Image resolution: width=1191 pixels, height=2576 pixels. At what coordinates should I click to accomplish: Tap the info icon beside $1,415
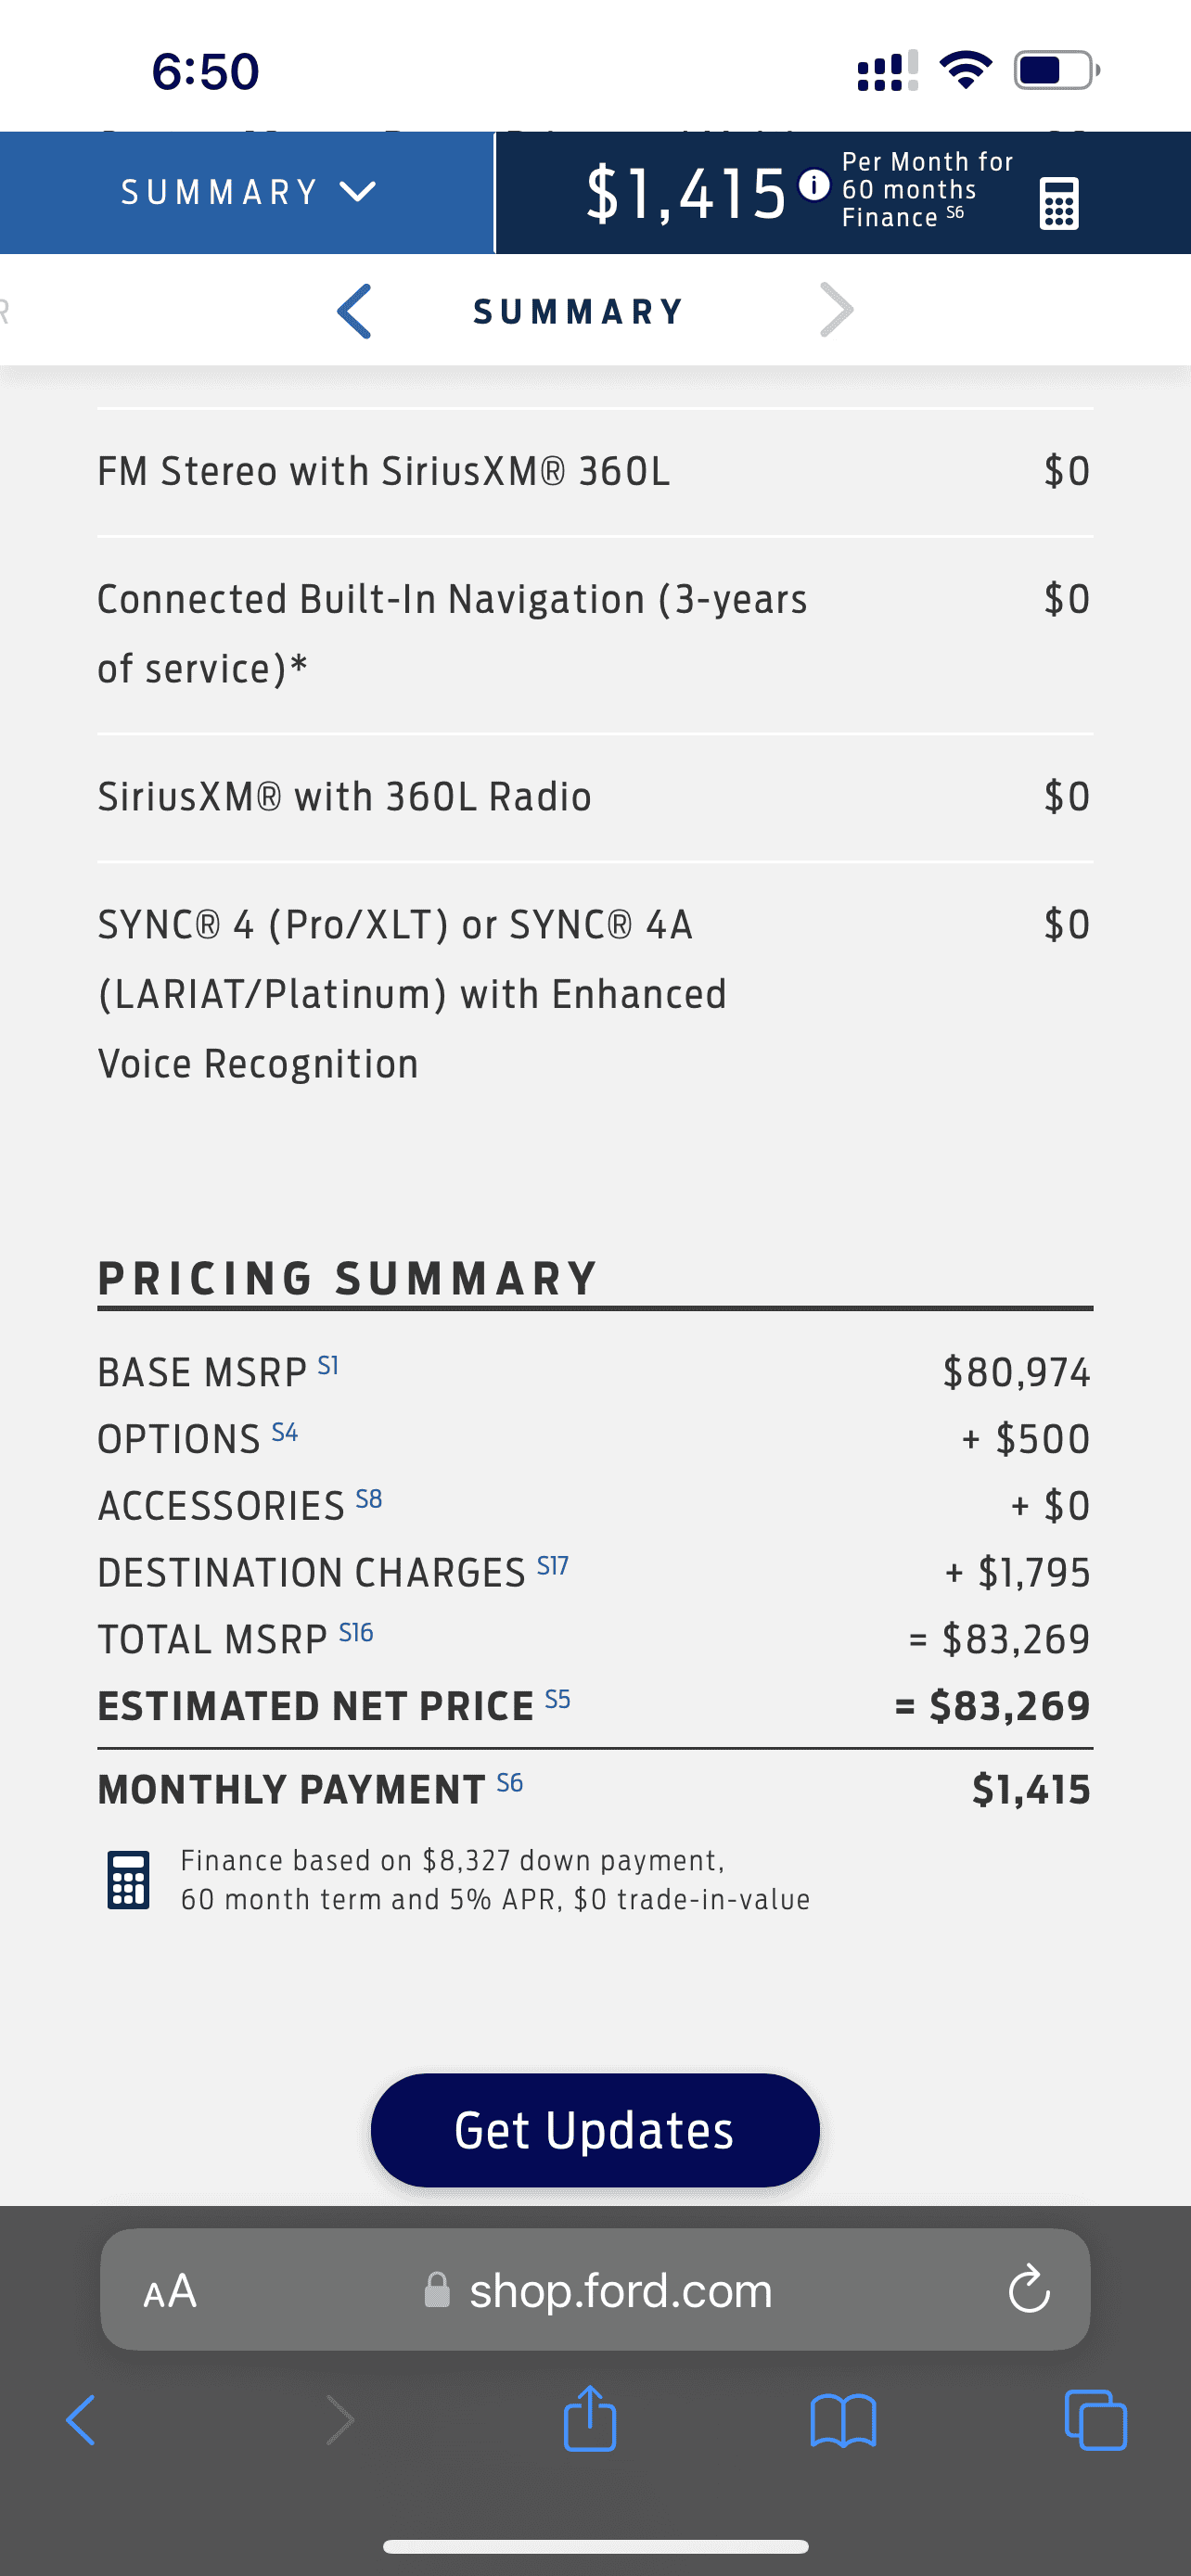coord(814,185)
